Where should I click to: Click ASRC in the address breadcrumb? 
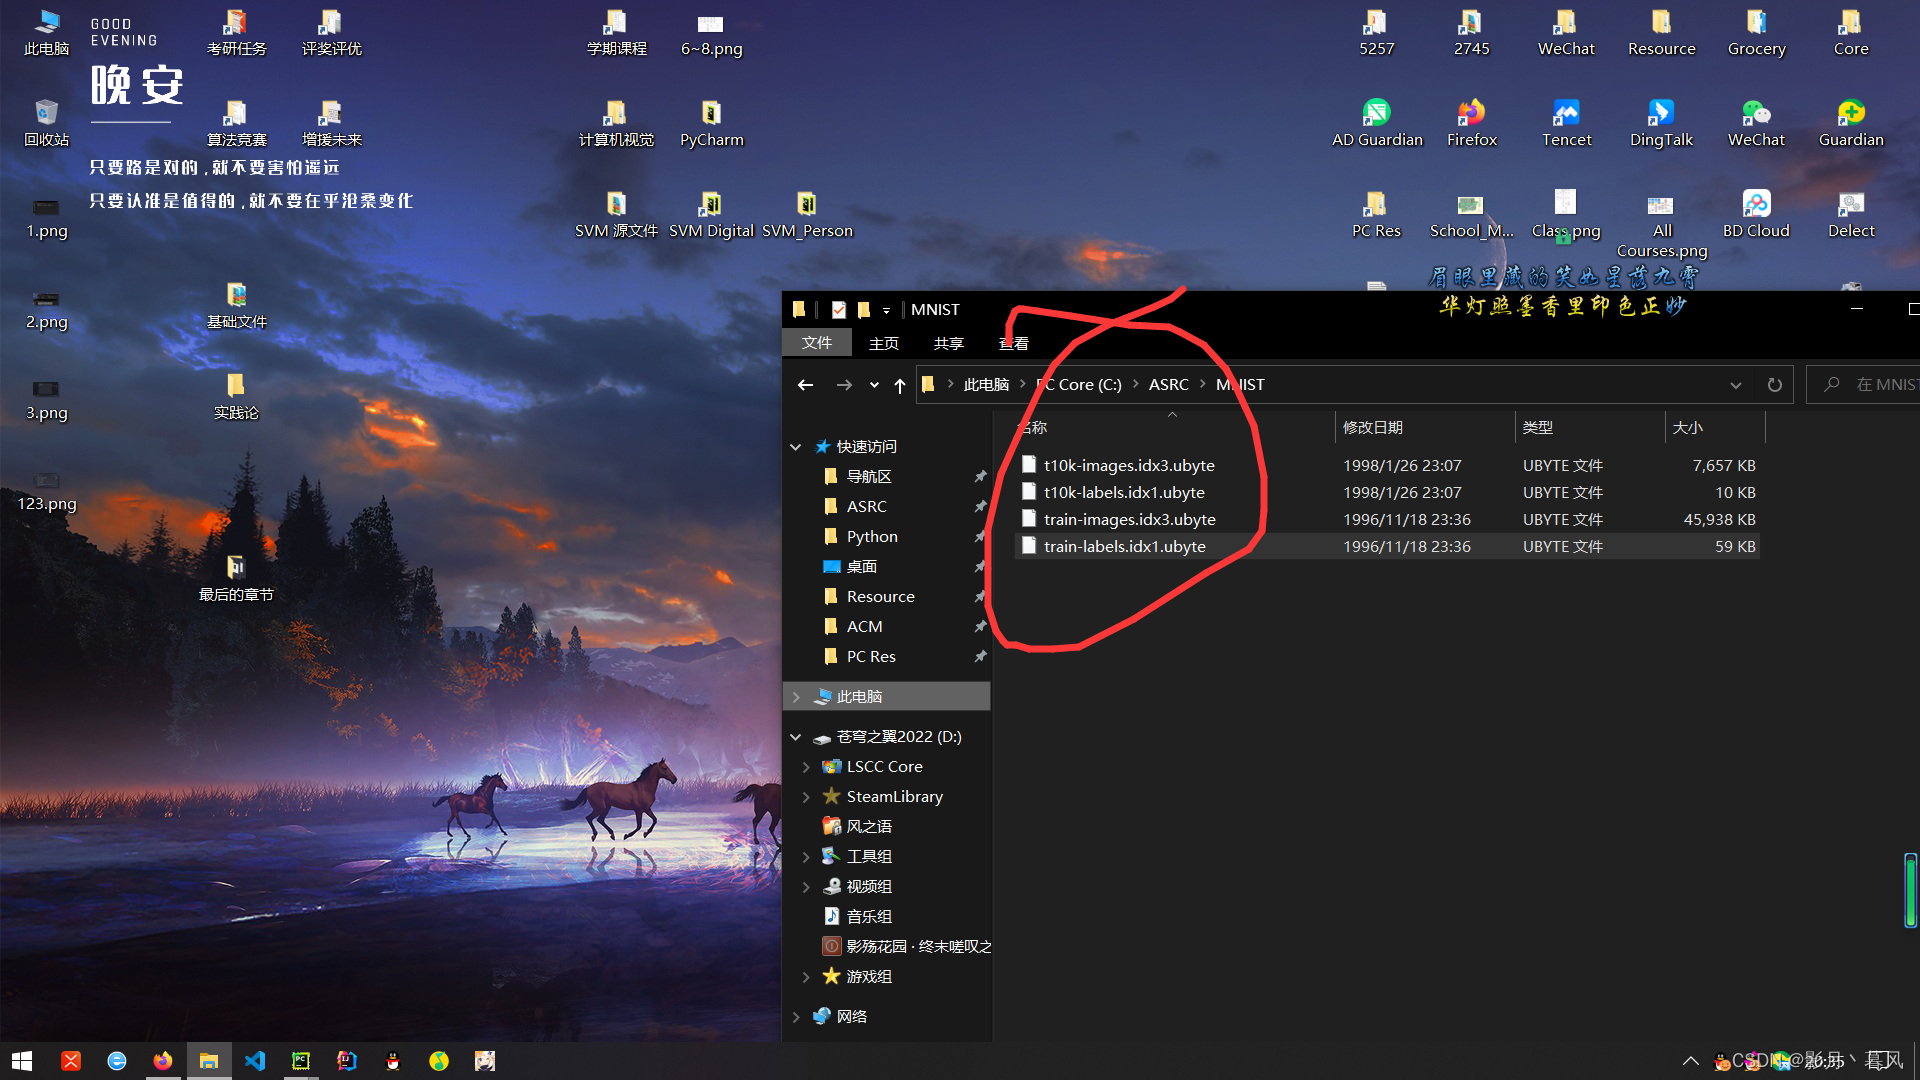[x=1168, y=385]
